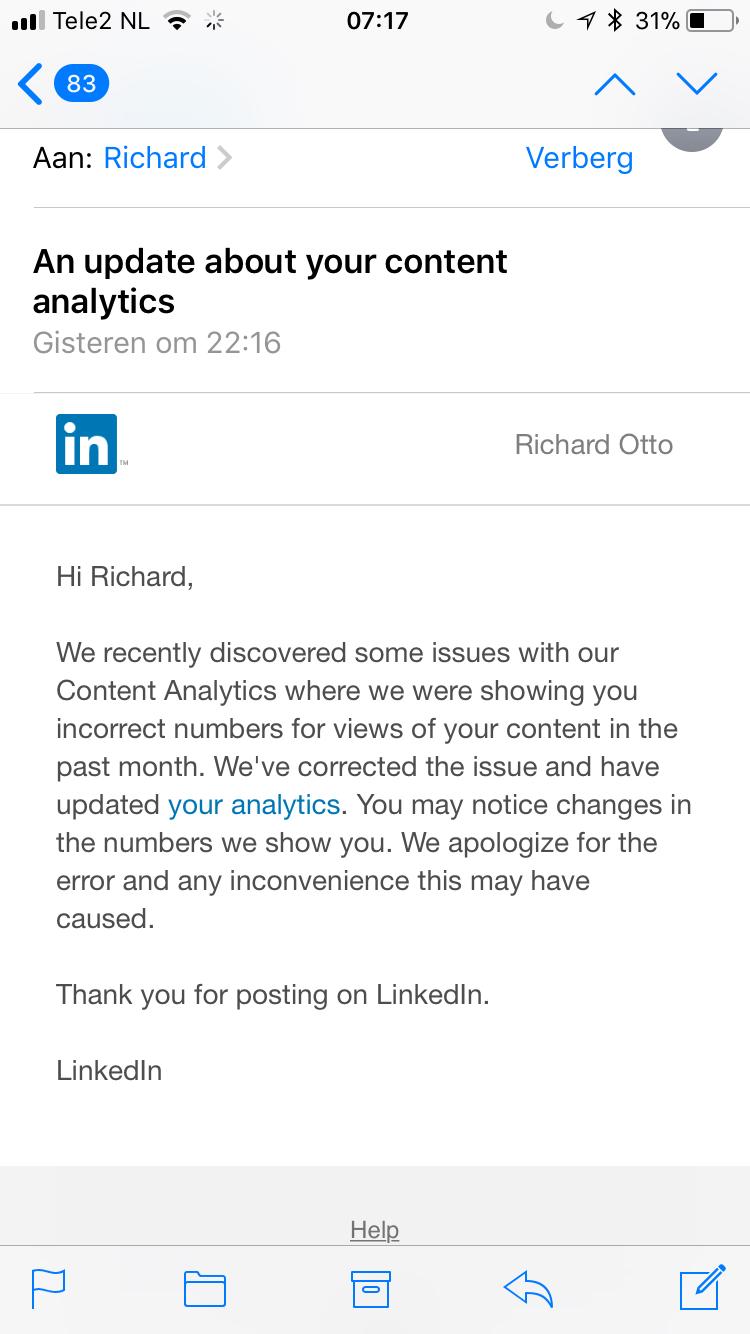This screenshot has height=1334, width=750.
Task: Tap the recipient name Richard
Action: click(x=155, y=158)
